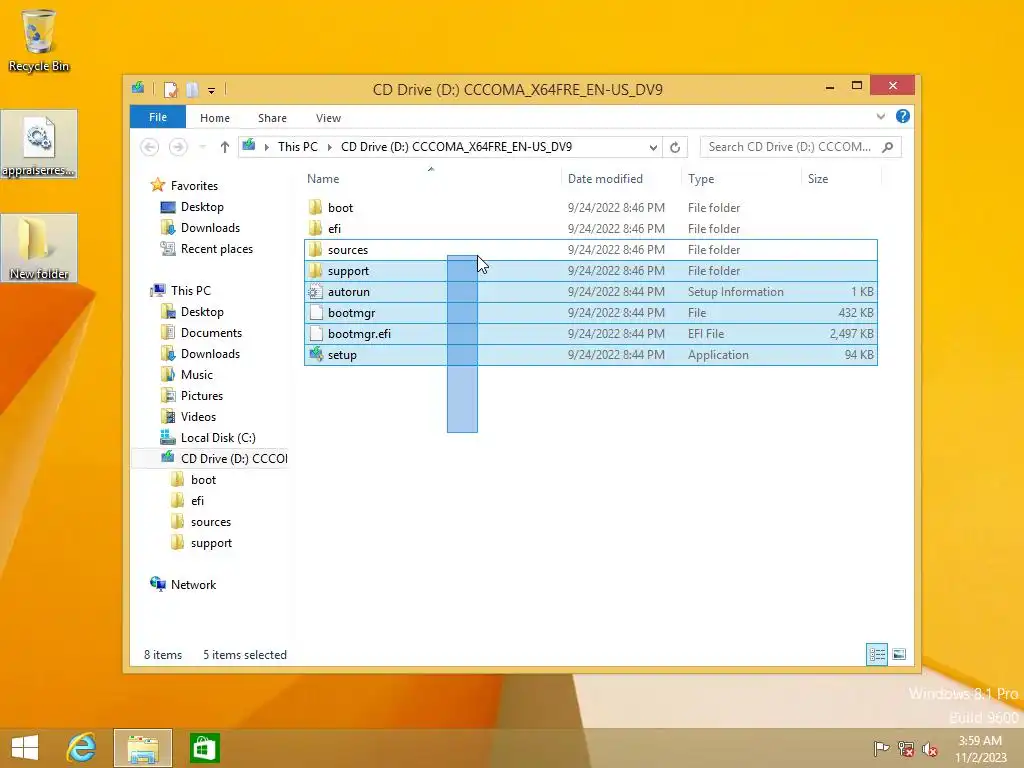The height and width of the screenshot is (768, 1024).
Task: Open the File tab
Action: click(158, 118)
